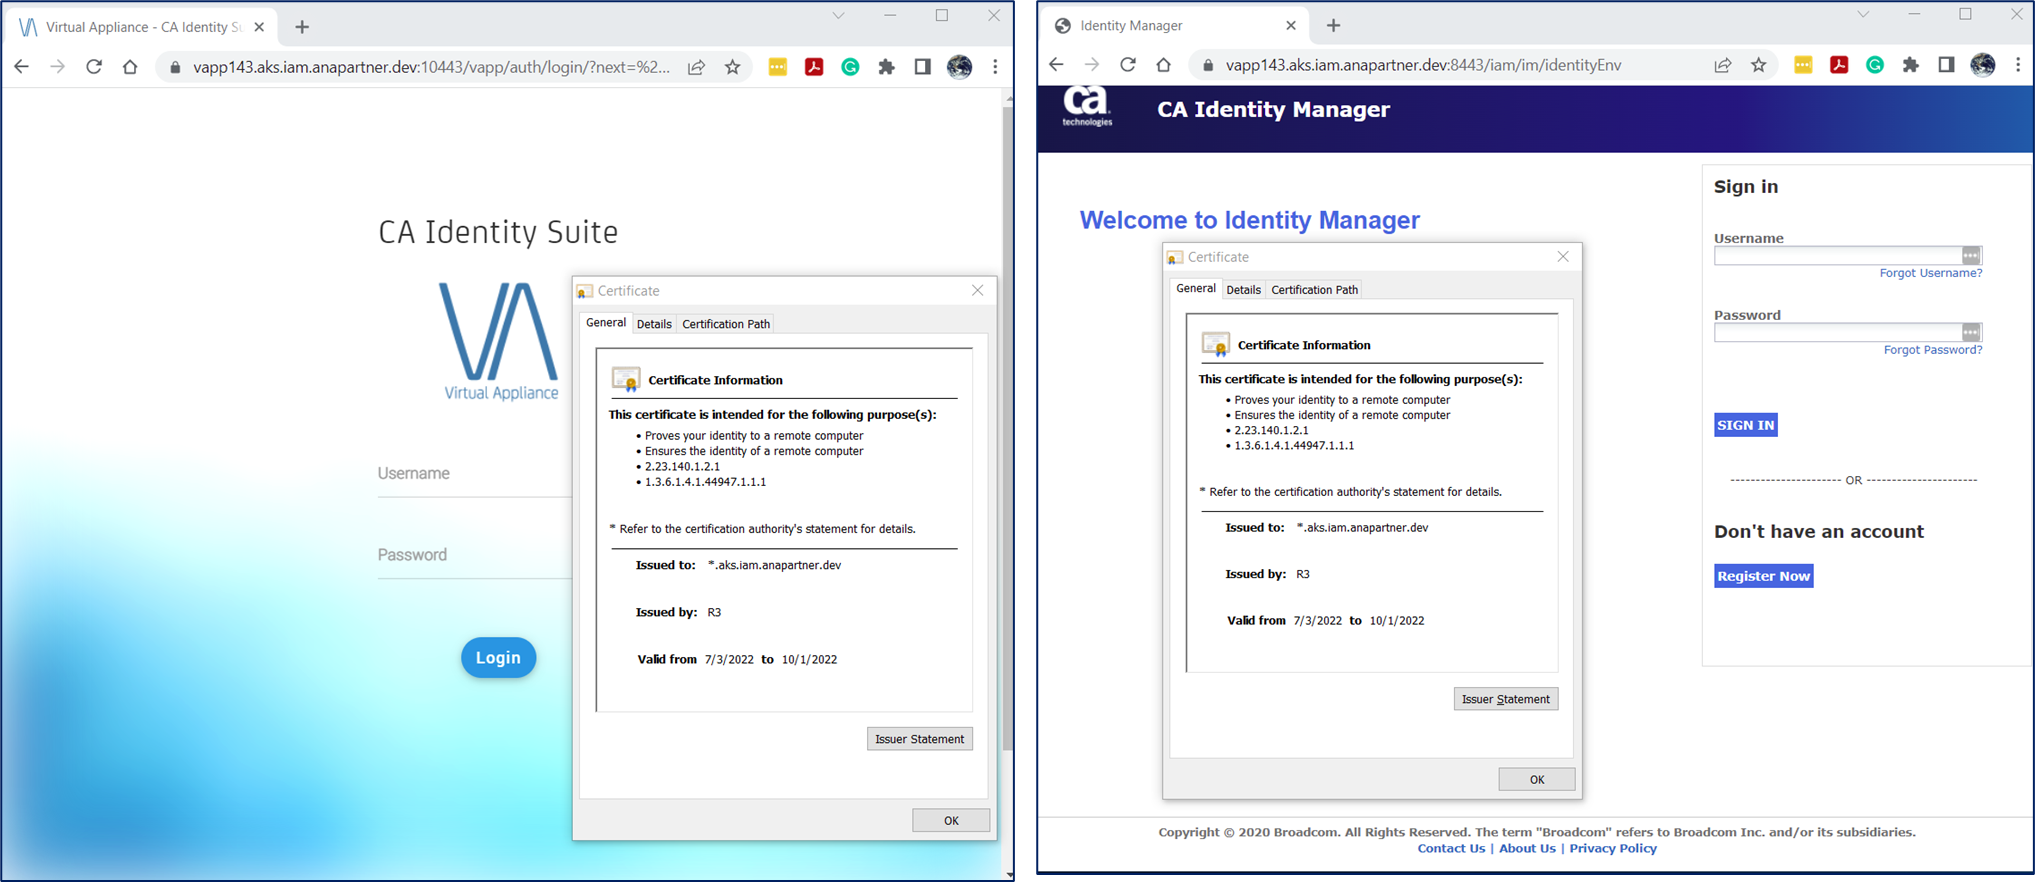The image size is (2035, 882).
Task: Click the Register Now button
Action: click(1763, 576)
